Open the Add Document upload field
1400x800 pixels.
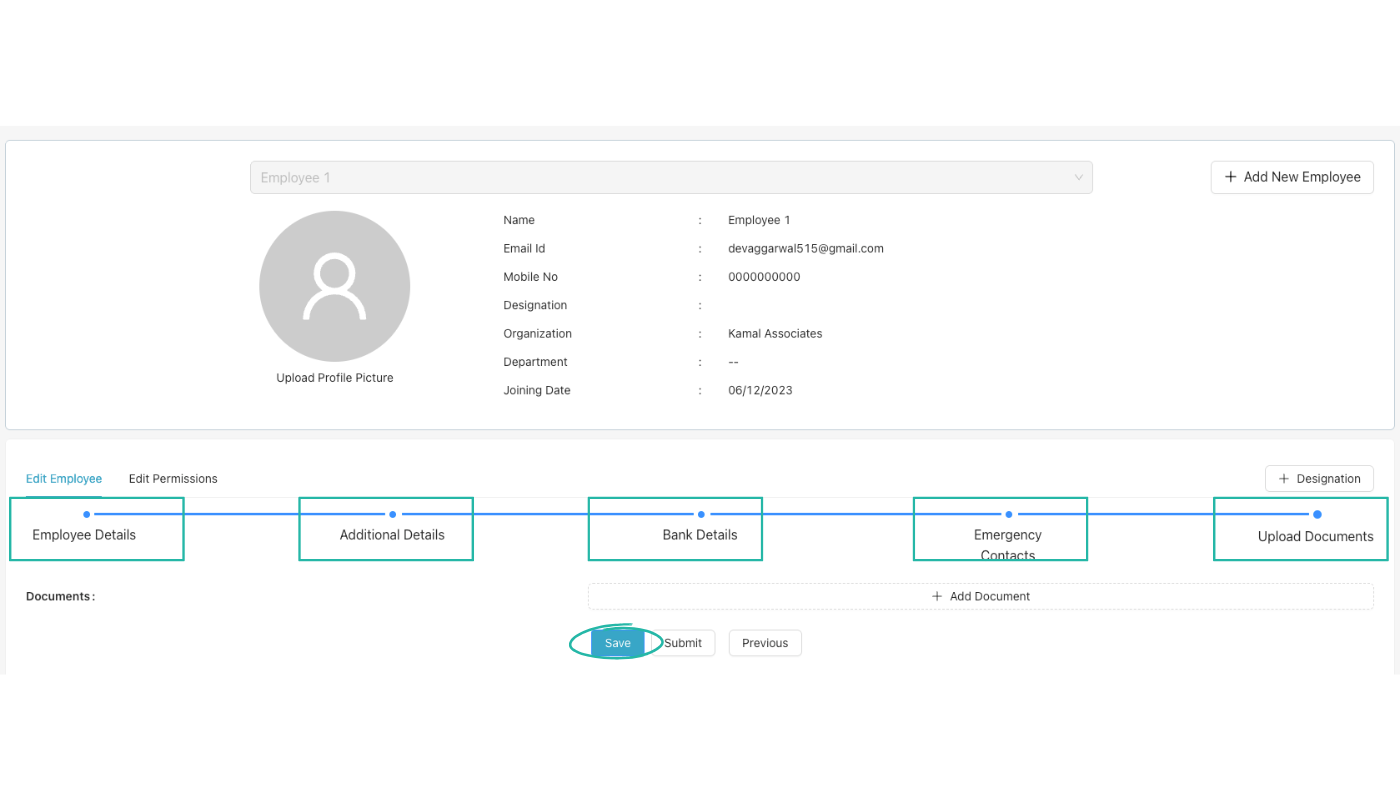(x=980, y=596)
